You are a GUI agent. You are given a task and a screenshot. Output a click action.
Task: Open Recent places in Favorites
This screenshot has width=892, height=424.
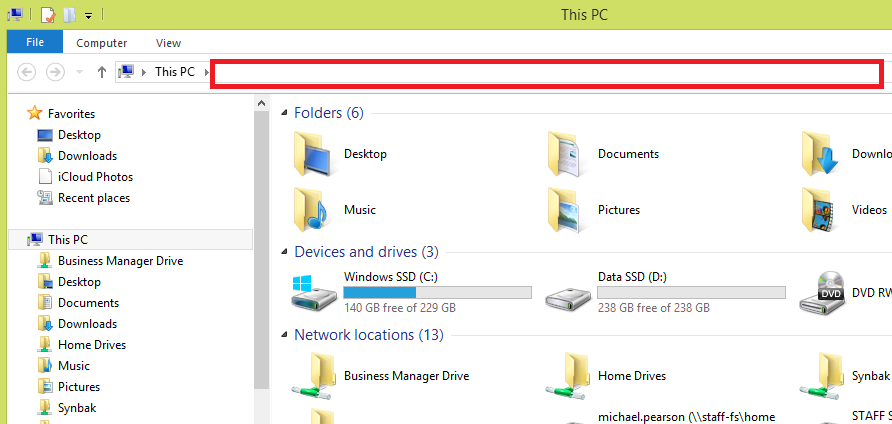tap(94, 198)
